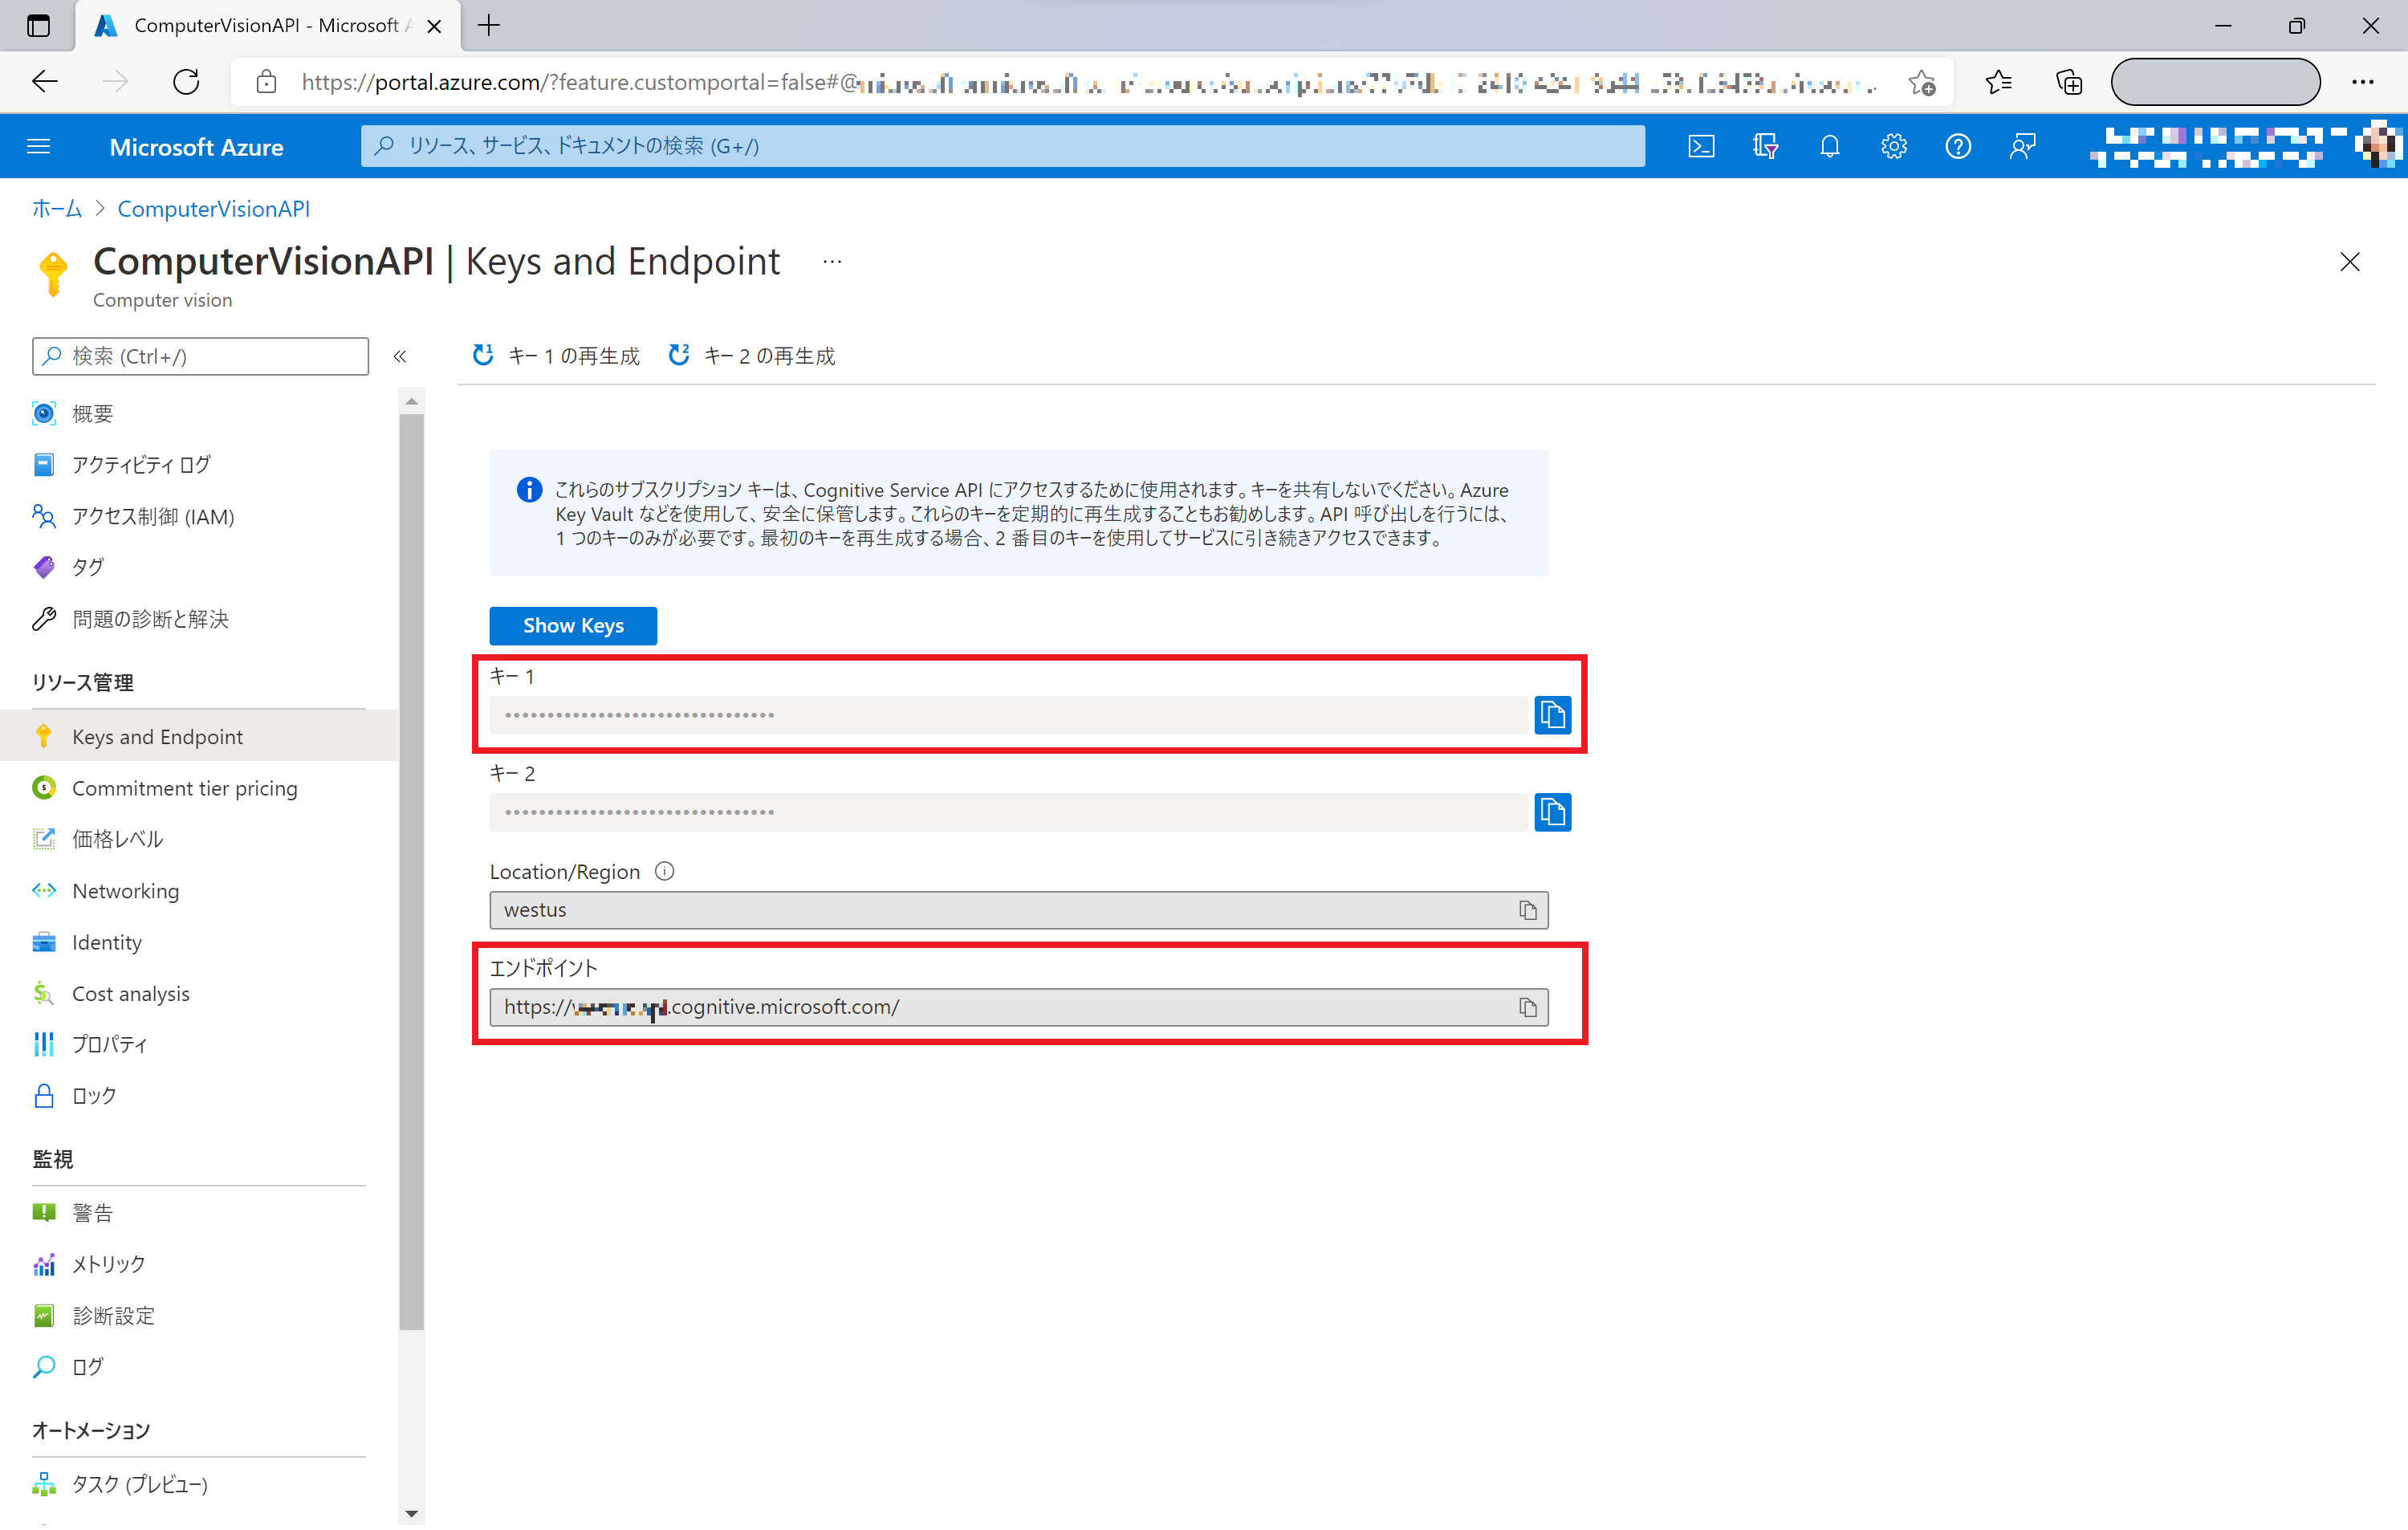Open the feedback icon
Screen dimensions: 2408x1530
tap(2022, 147)
